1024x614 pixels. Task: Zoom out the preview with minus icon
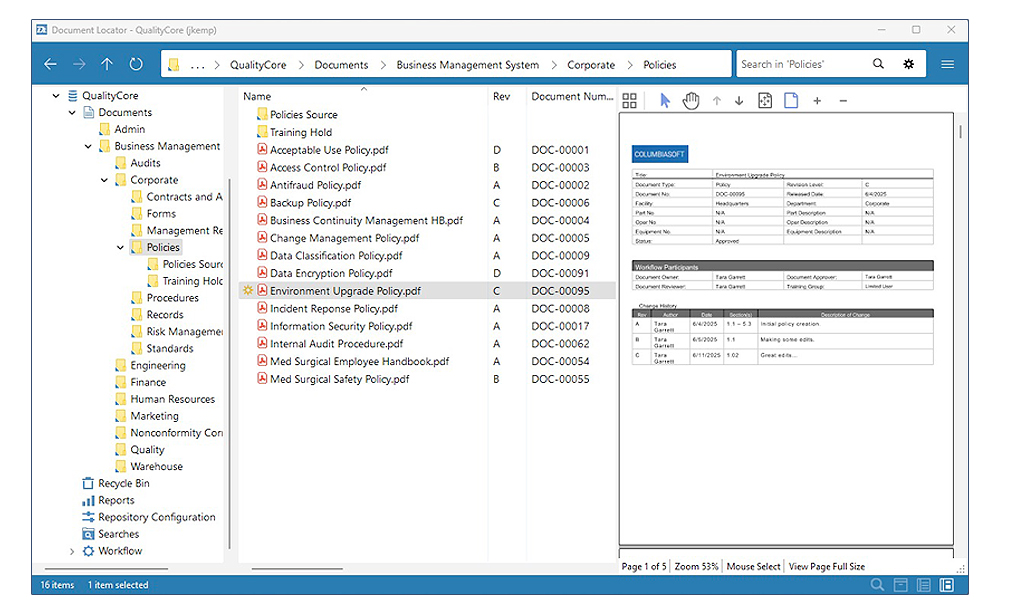pos(843,101)
